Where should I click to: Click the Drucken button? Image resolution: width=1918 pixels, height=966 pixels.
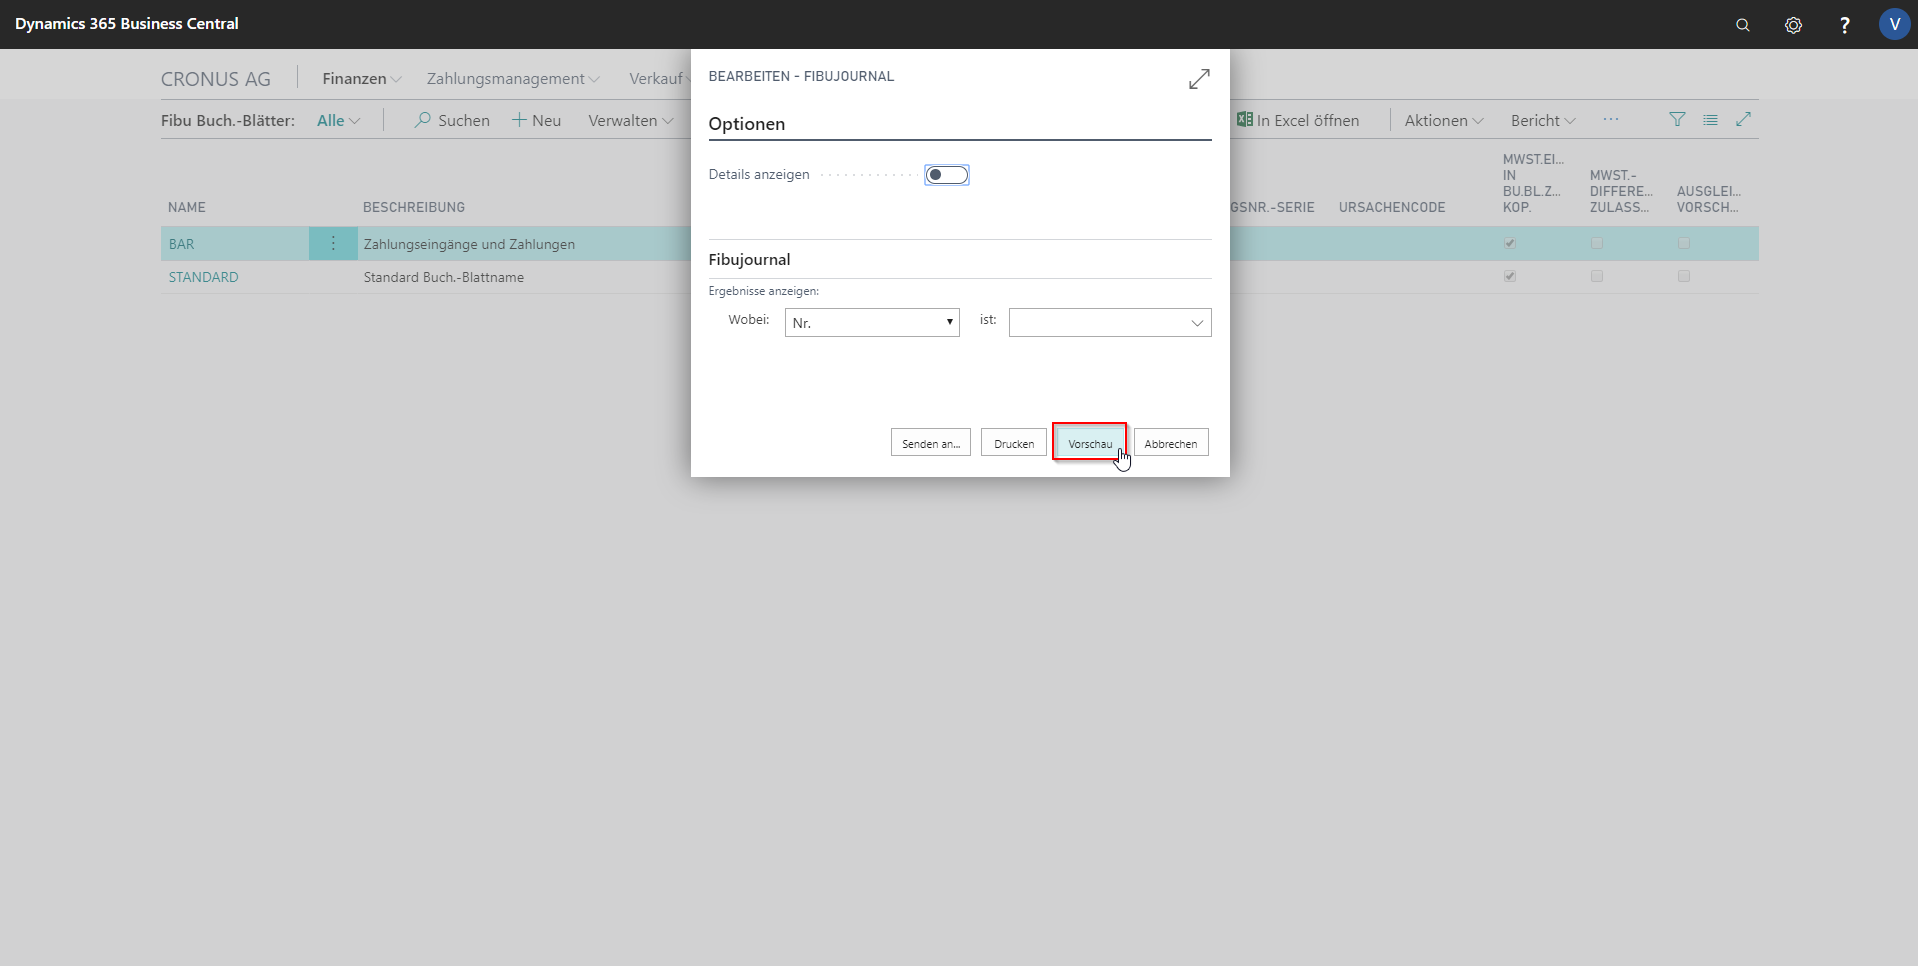[x=1014, y=443]
